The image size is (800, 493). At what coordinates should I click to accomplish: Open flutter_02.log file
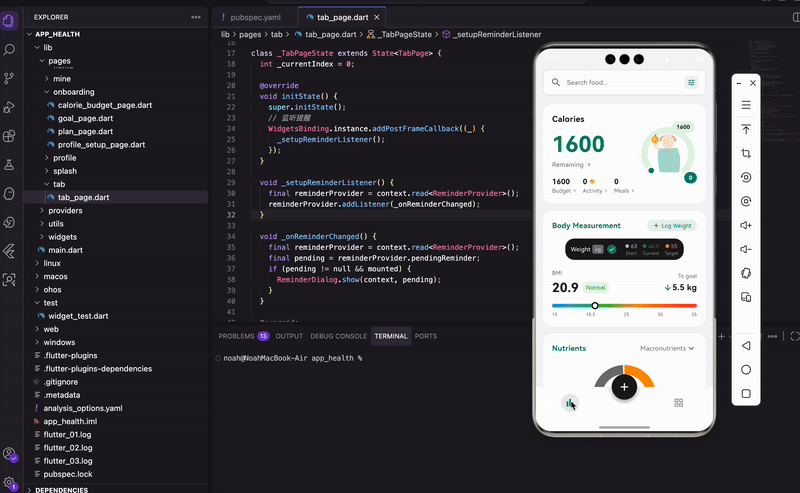click(68, 448)
